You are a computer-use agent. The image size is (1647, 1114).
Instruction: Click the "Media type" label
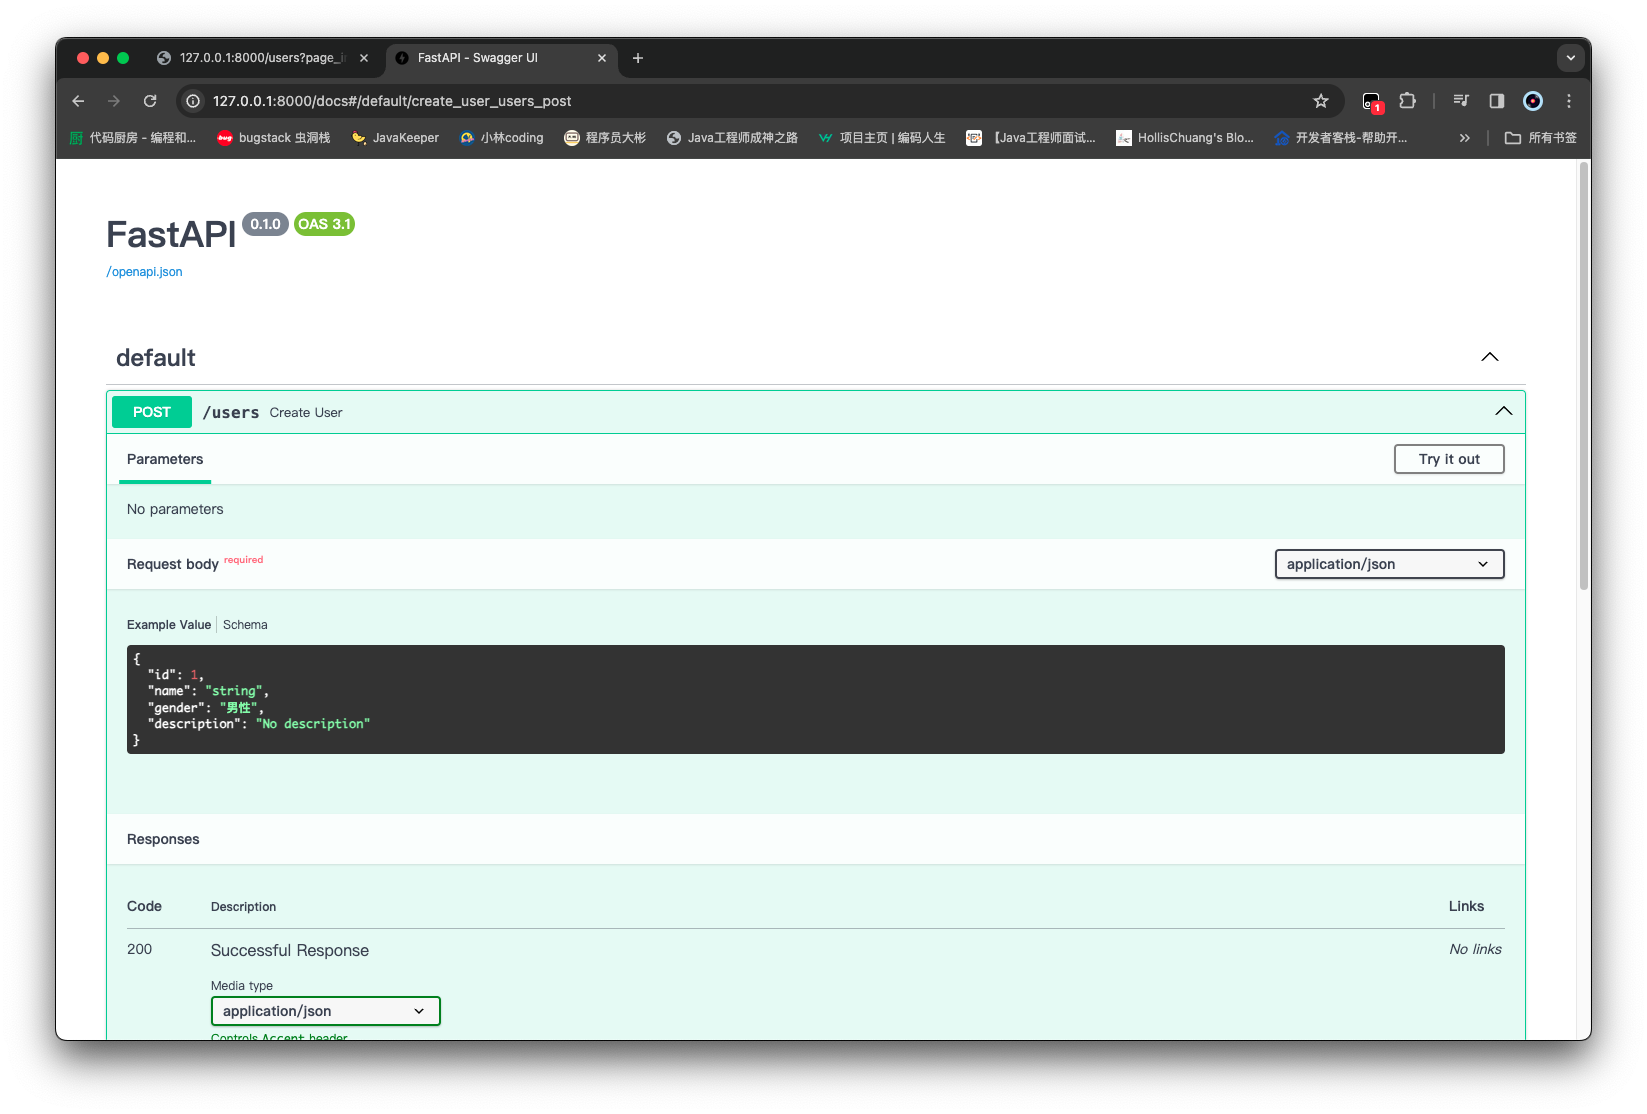click(x=242, y=986)
